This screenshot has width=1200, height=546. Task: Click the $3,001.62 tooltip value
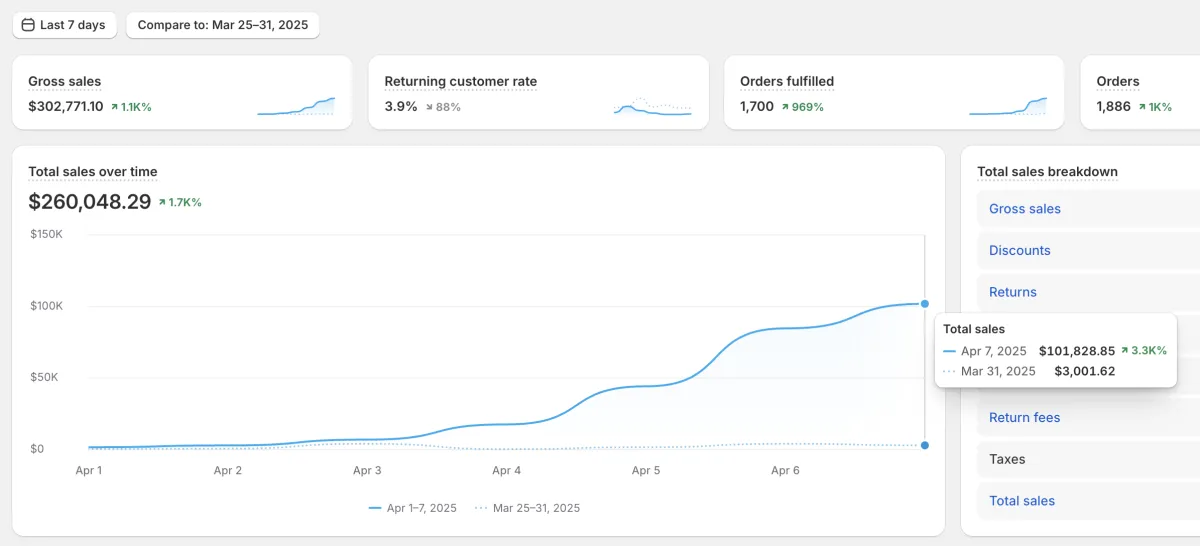point(1085,371)
